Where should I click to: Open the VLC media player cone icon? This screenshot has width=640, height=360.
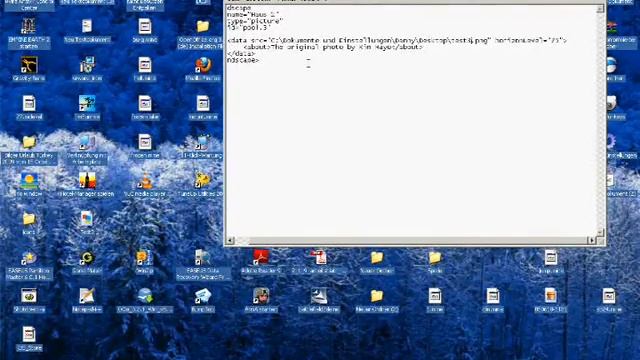tap(145, 181)
